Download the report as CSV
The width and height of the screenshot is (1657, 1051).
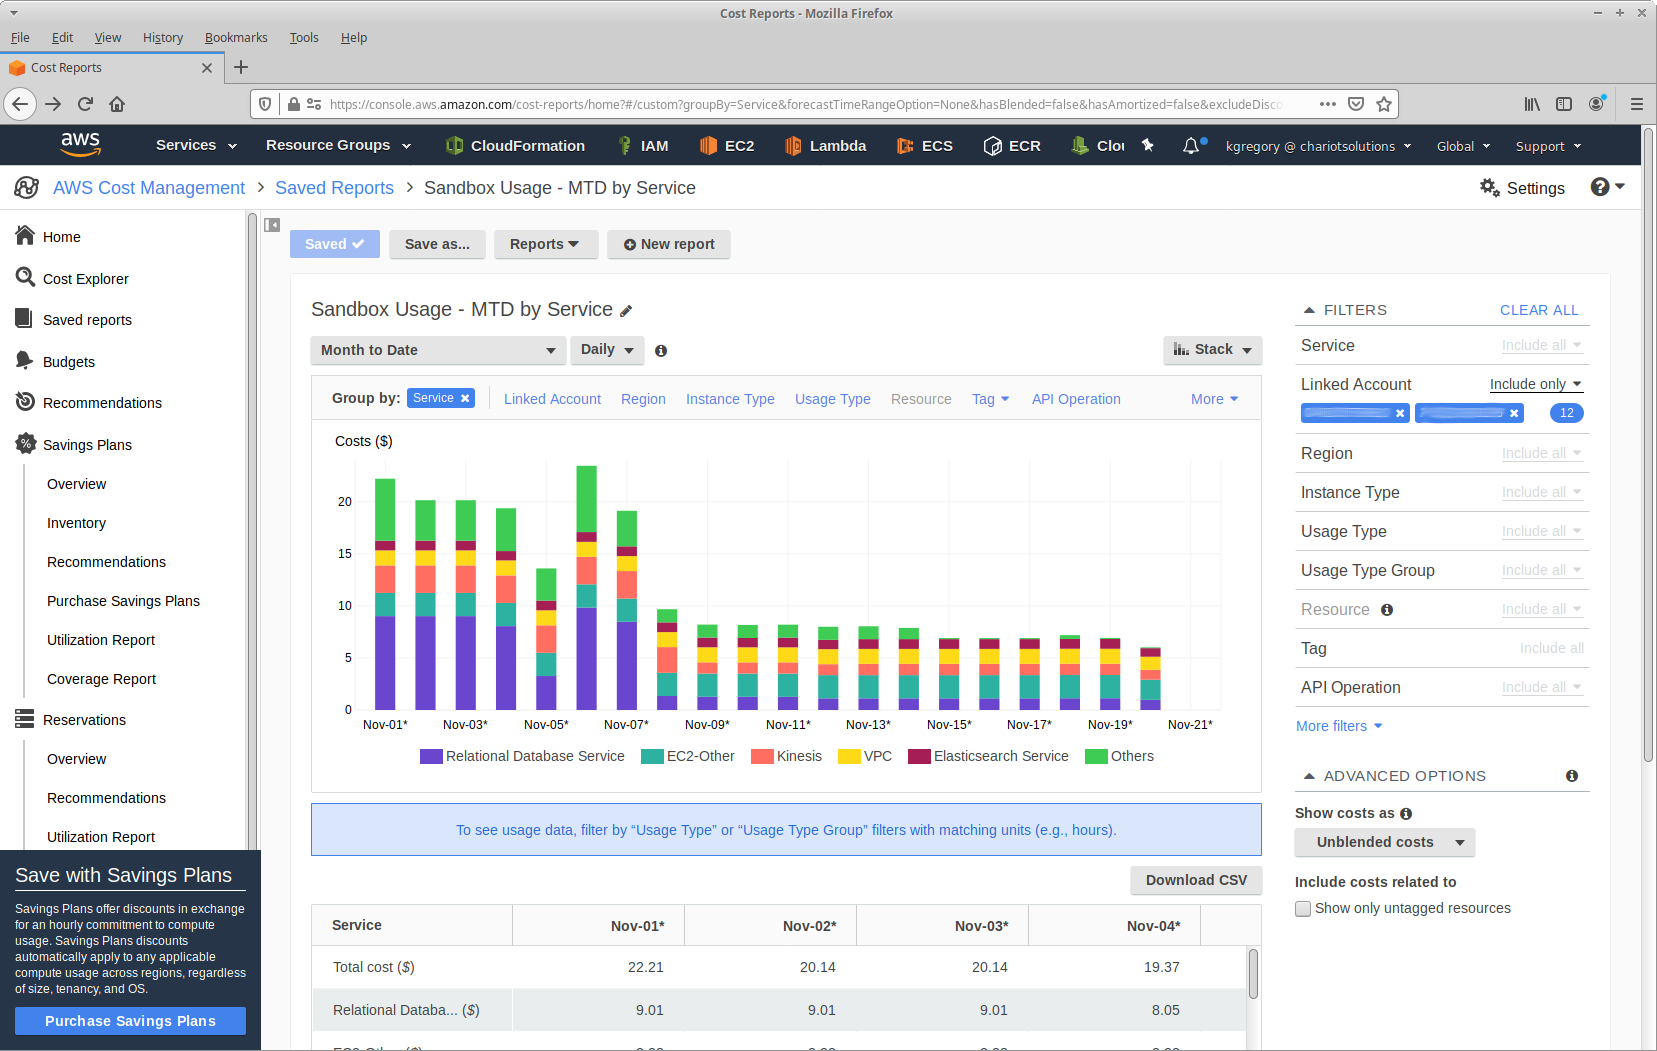click(x=1196, y=880)
